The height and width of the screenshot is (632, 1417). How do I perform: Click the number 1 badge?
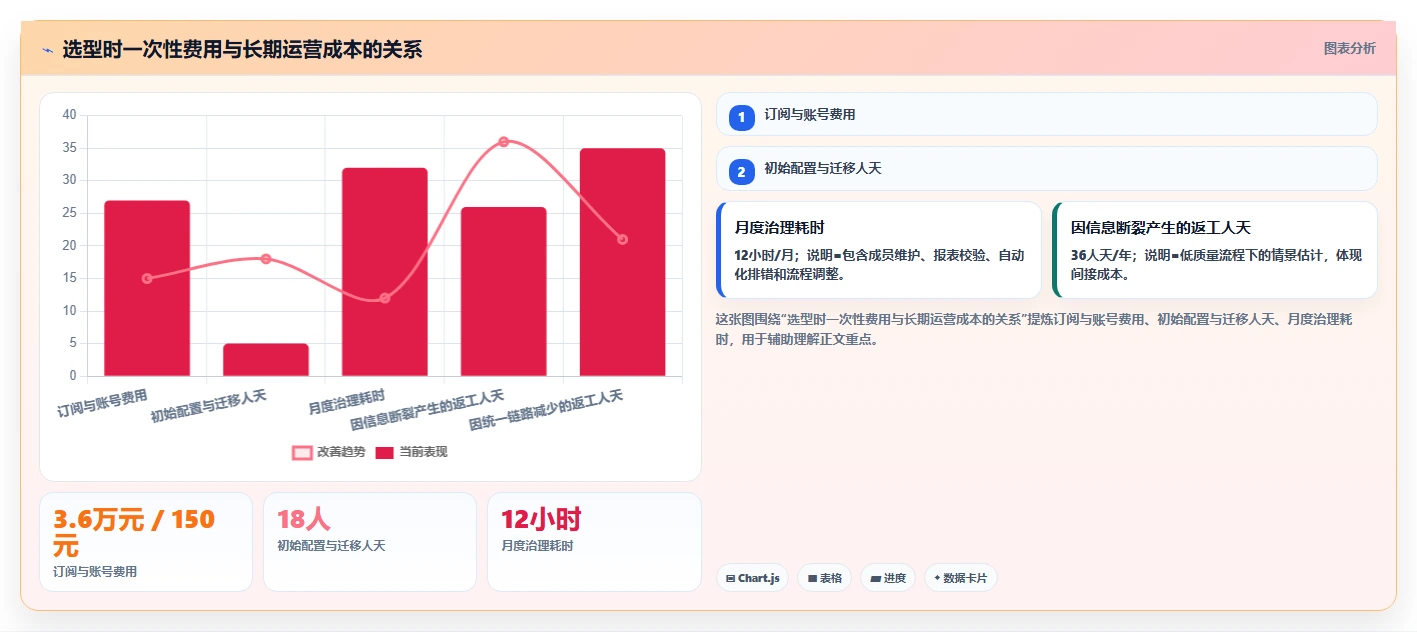point(741,118)
